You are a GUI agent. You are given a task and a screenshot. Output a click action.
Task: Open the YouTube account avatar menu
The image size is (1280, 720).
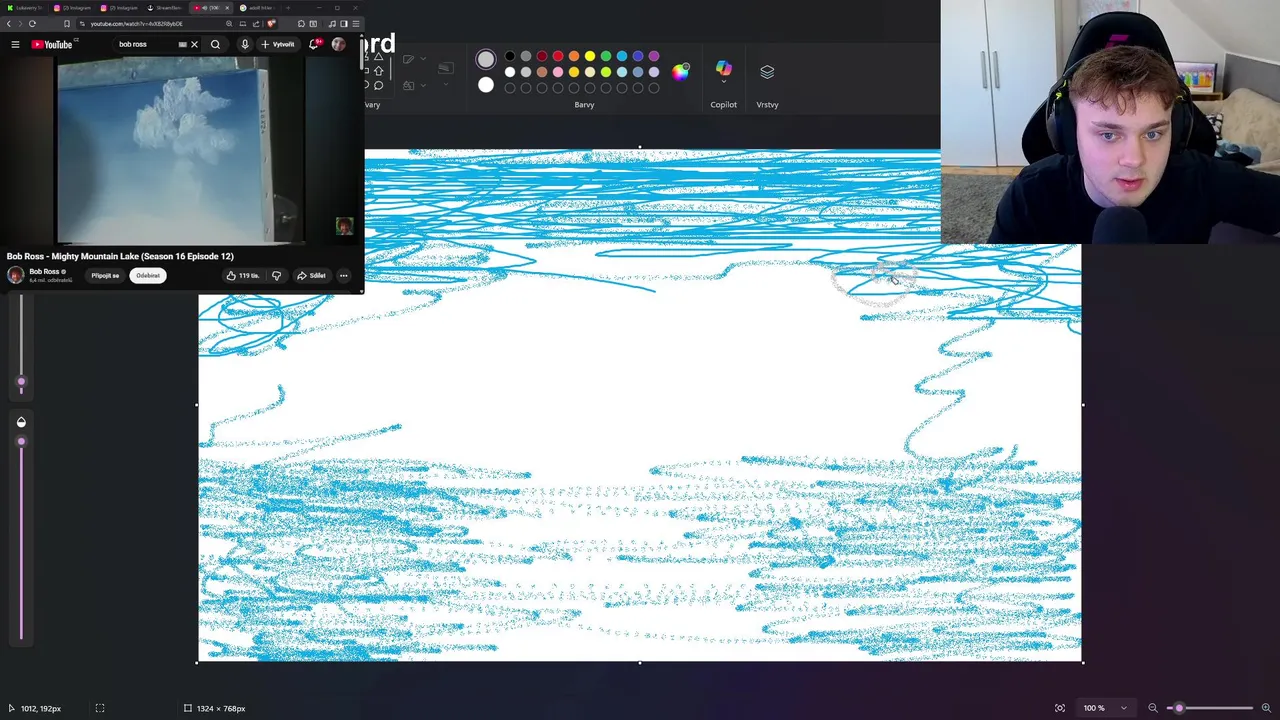click(x=338, y=44)
